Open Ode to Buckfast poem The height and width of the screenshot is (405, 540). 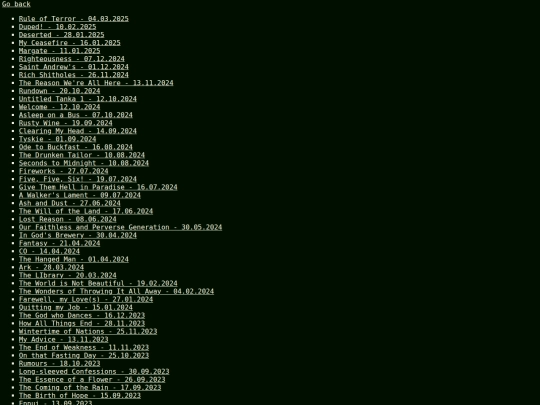pyautogui.click(x=76, y=147)
